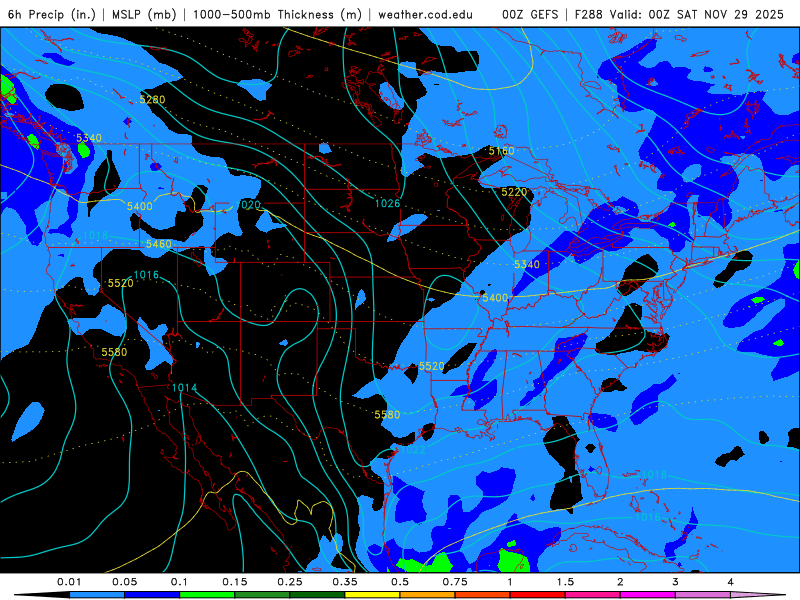Screen dimensions: 800x600
Task: Click the 1026 pressure contour label
Action: click(x=387, y=204)
